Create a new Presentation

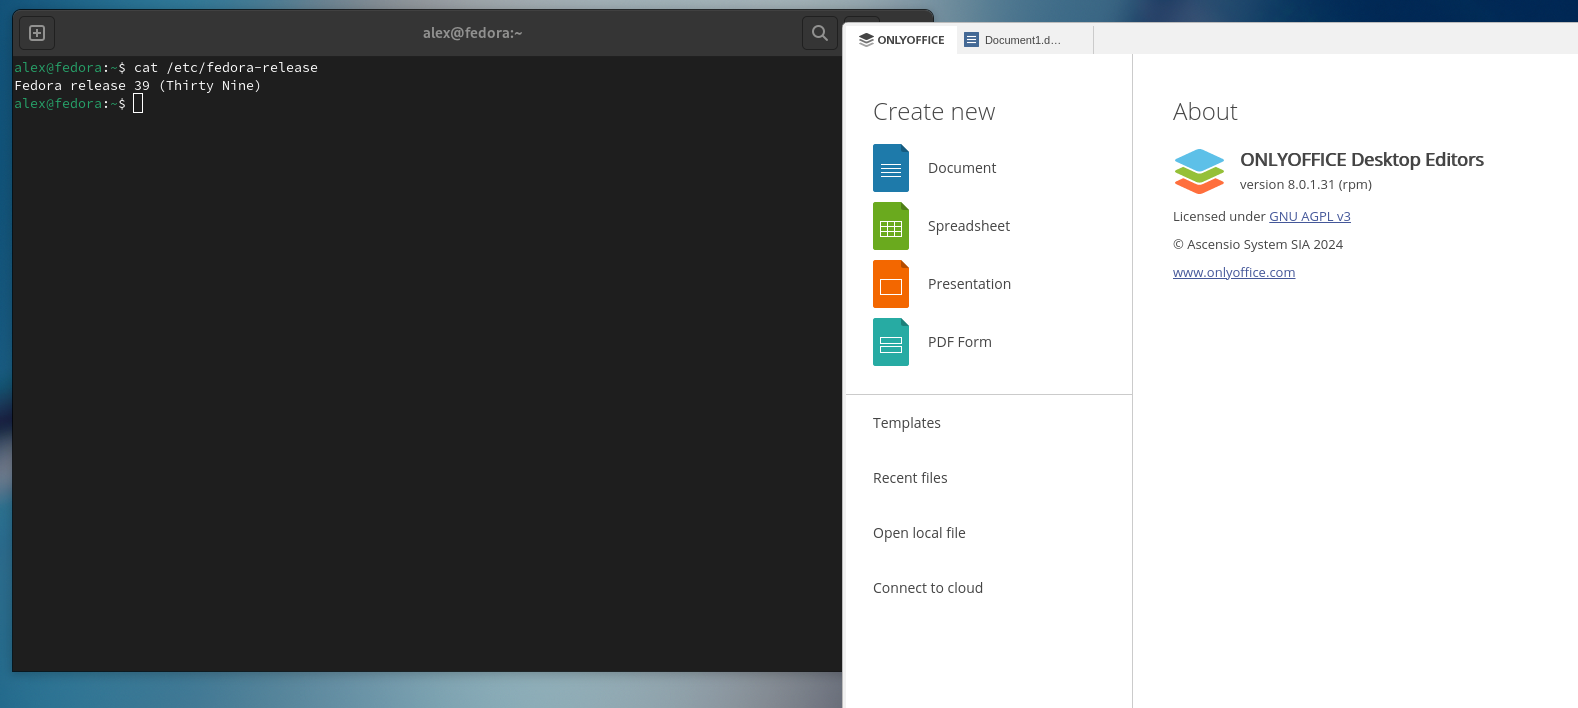pos(969,284)
